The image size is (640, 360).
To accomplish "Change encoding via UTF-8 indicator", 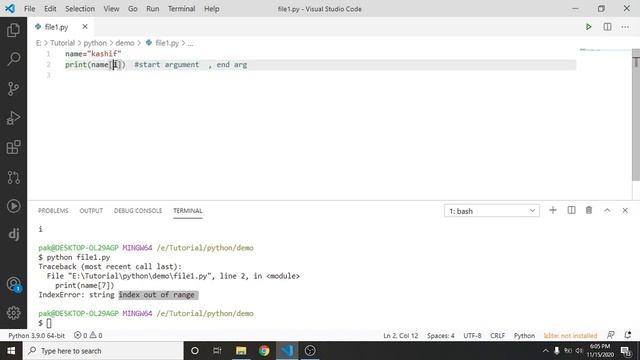I will pos(472,336).
